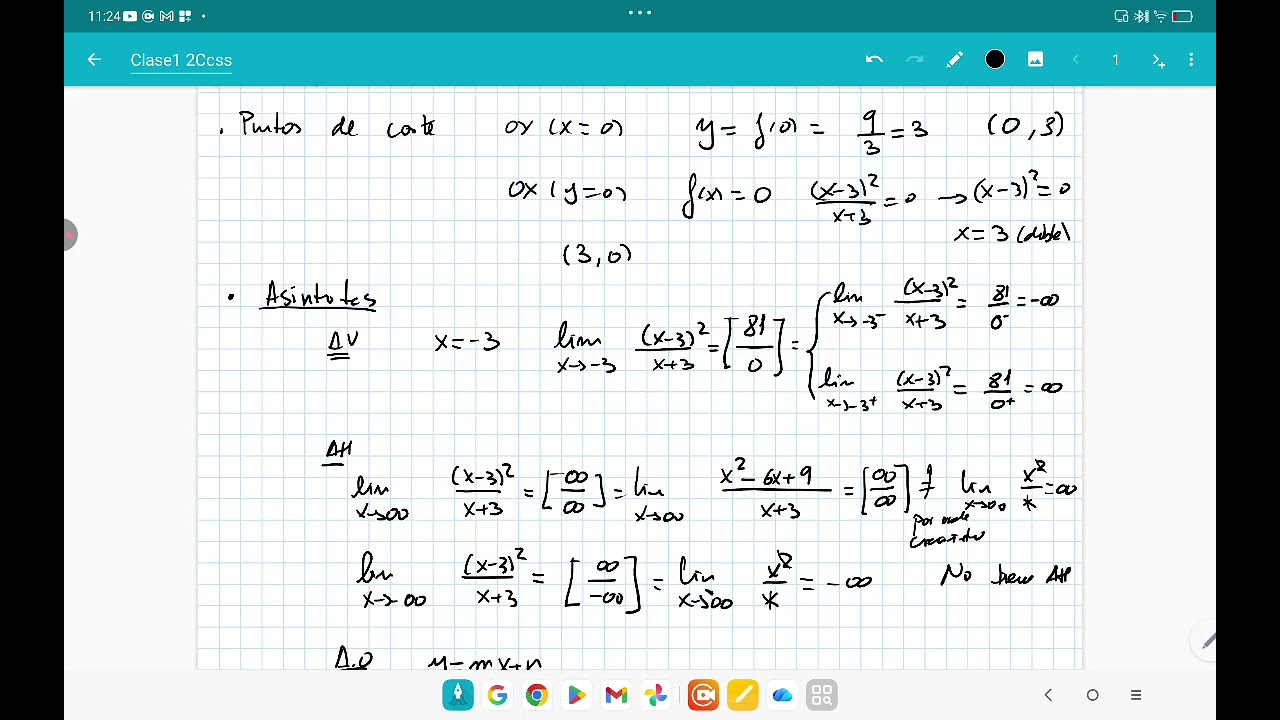
Task: Tap the system home circle button
Action: point(1092,695)
